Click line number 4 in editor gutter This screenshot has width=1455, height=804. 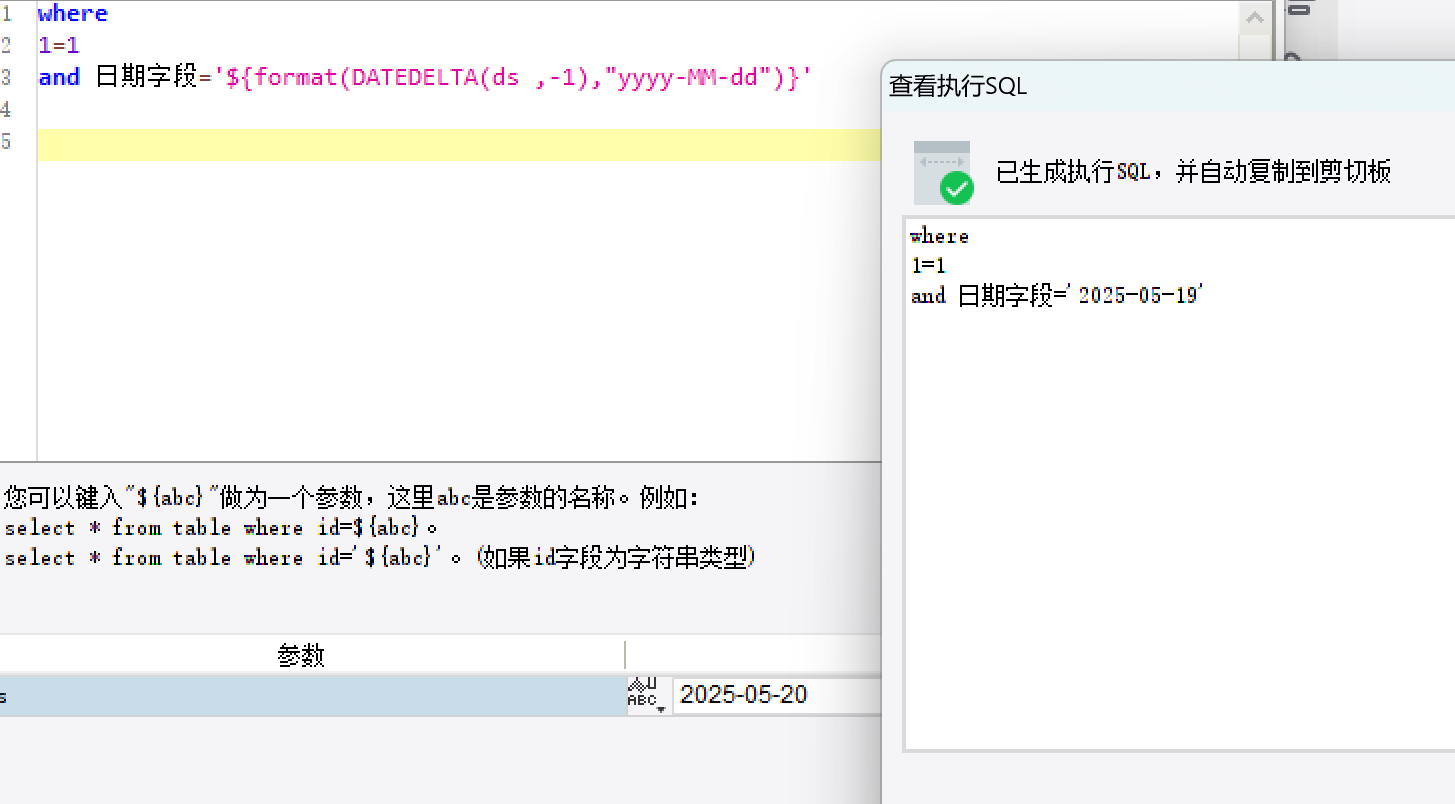click(x=7, y=109)
